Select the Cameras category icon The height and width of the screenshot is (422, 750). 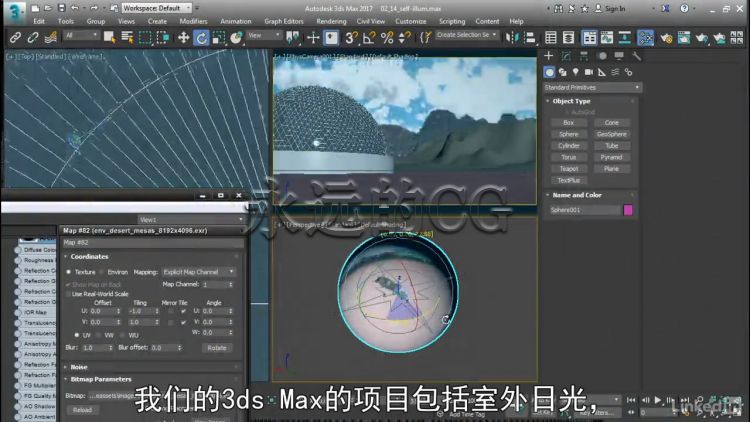(589, 72)
